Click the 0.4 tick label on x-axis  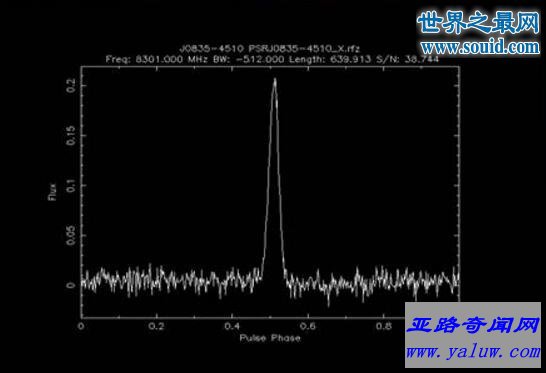click(232, 326)
